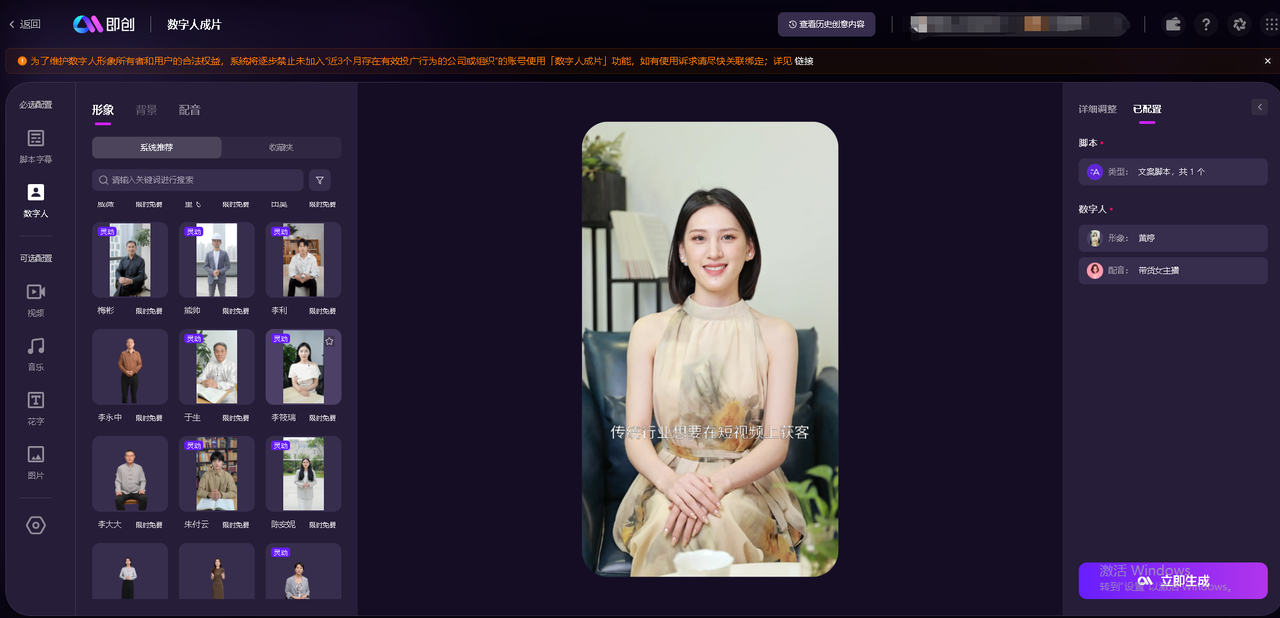Switch to 收藏夹 favorites list

[x=281, y=148]
